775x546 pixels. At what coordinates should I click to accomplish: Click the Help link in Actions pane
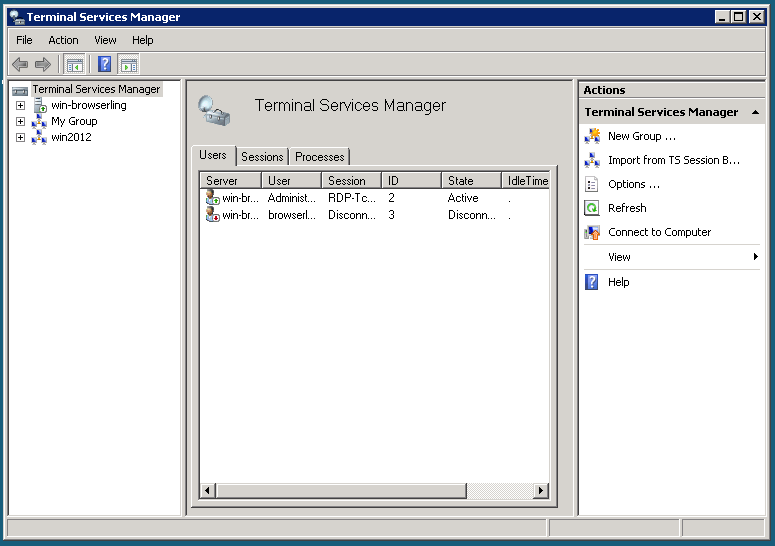619,282
